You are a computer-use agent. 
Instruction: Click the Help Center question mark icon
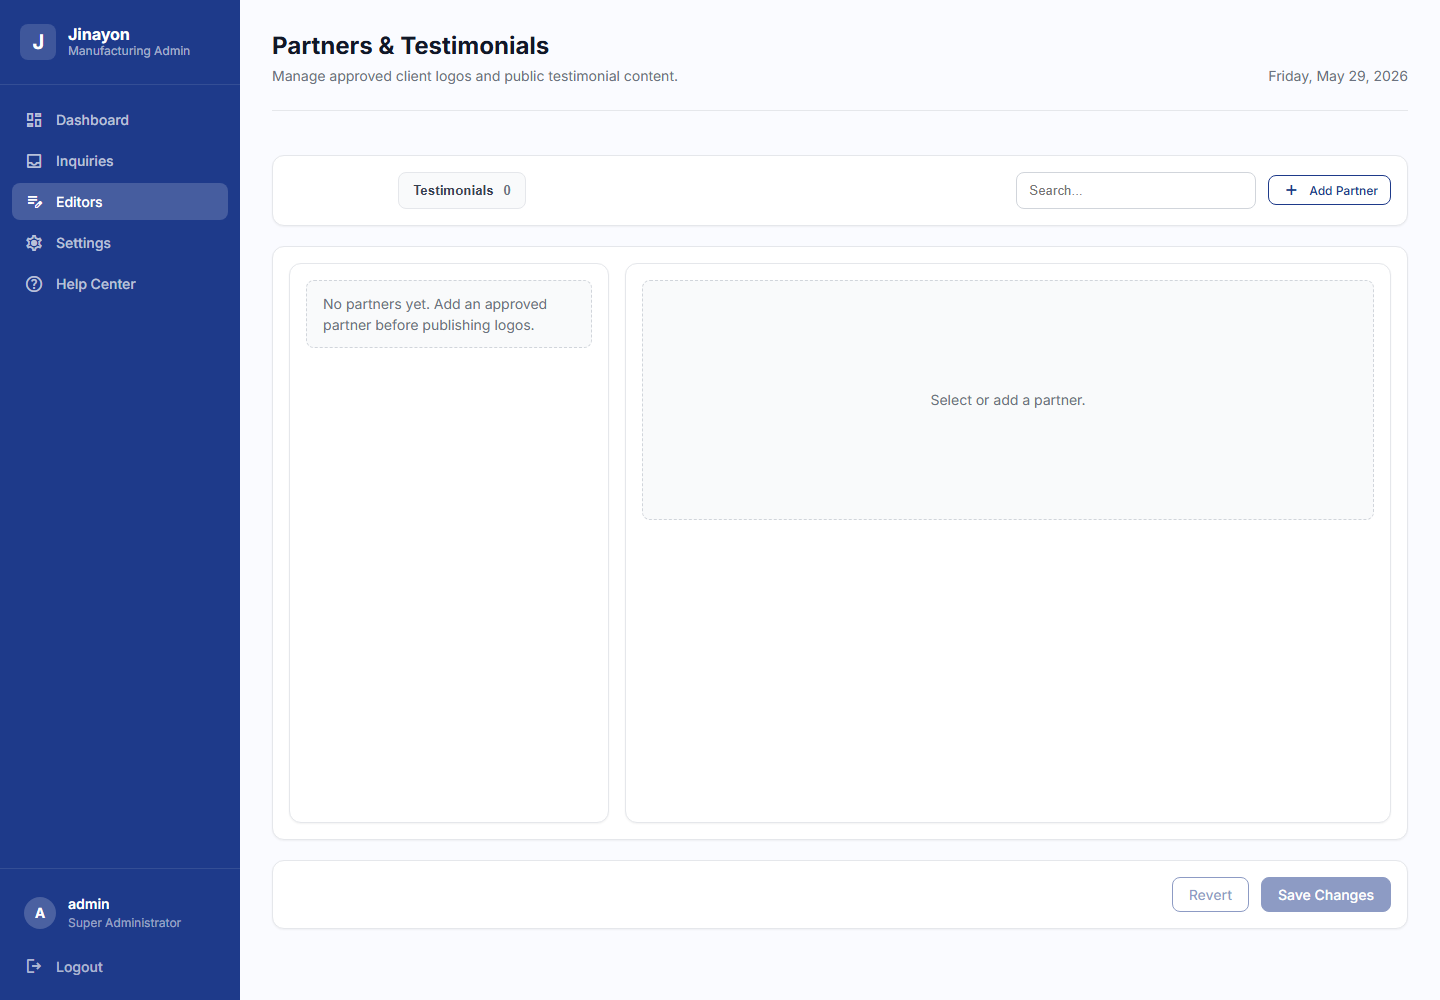tap(34, 284)
